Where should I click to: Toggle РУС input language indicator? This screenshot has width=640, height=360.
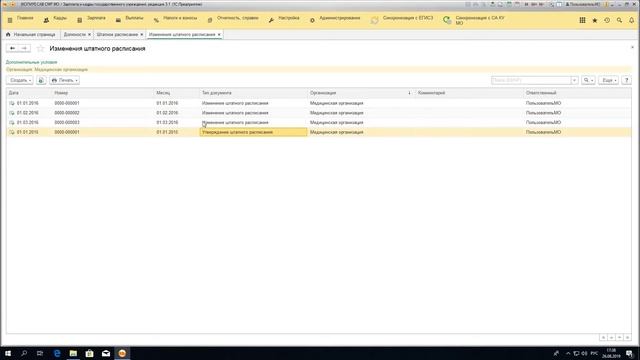coord(594,353)
